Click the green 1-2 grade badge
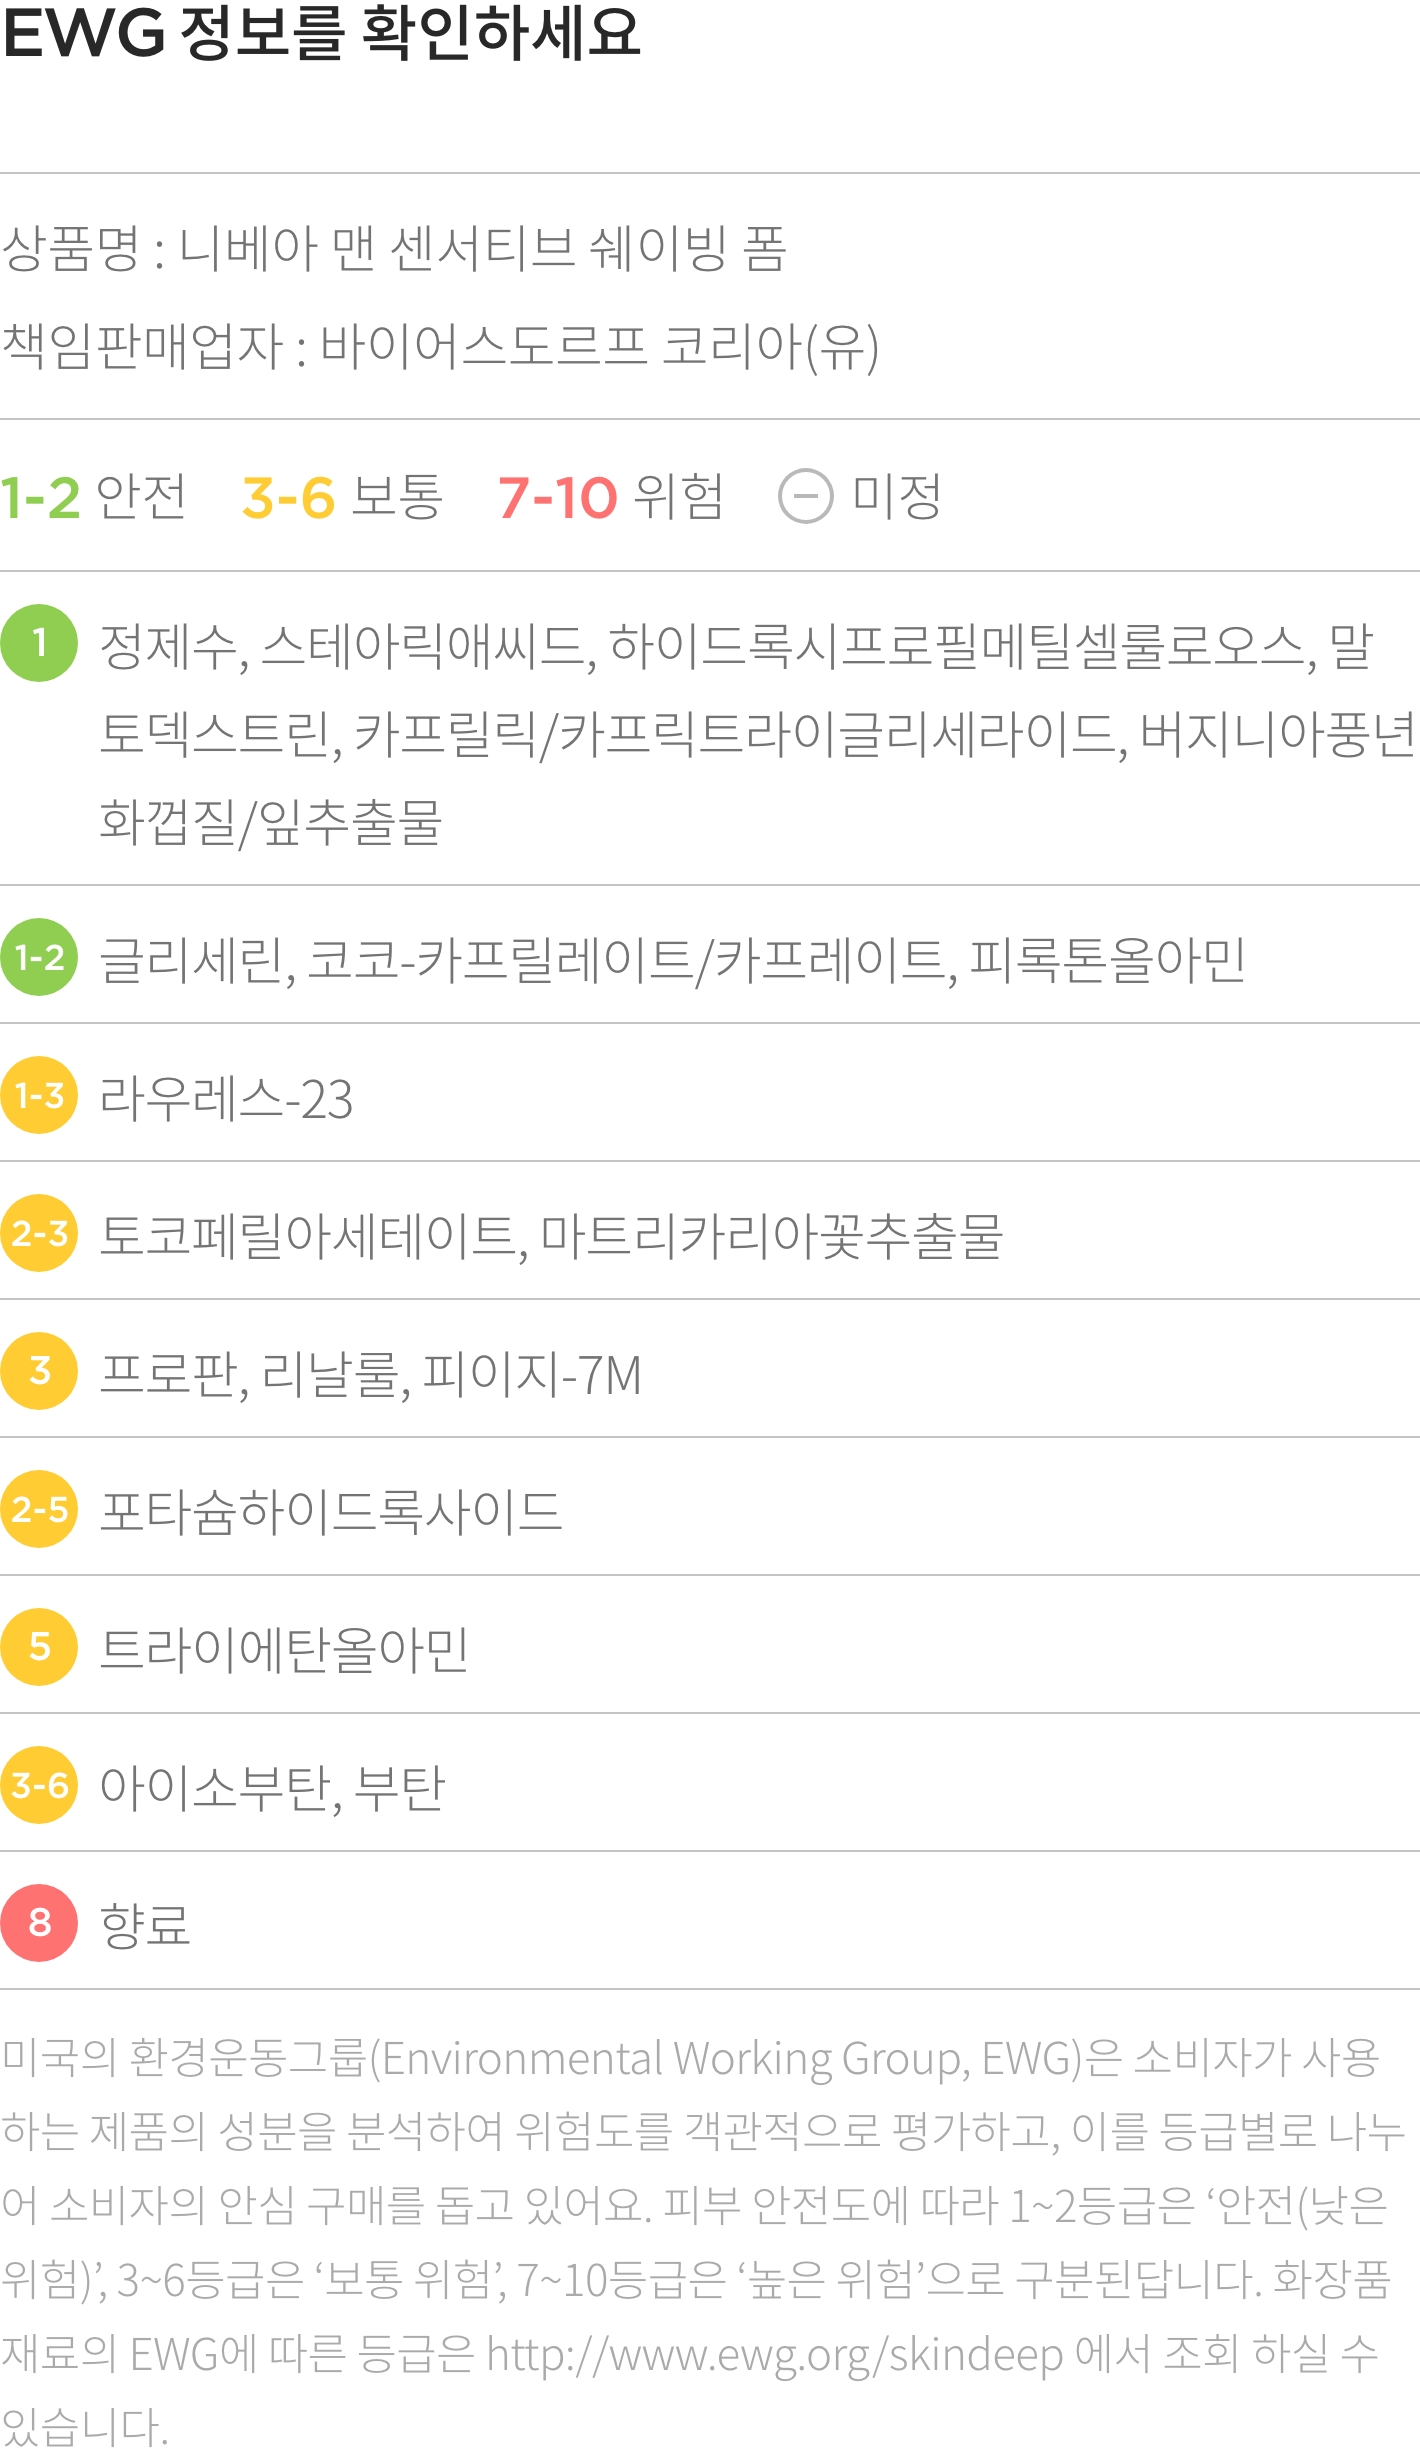Viewport: 1420px width, 2456px height. click(x=39, y=957)
